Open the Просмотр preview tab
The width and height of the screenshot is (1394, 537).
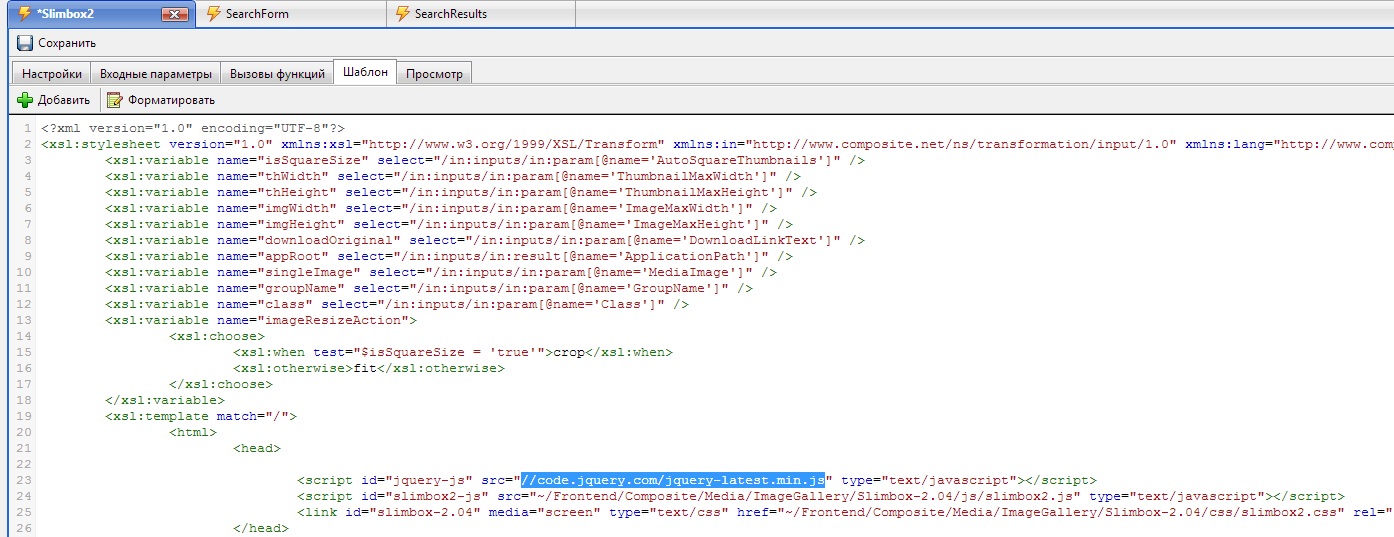(x=434, y=74)
